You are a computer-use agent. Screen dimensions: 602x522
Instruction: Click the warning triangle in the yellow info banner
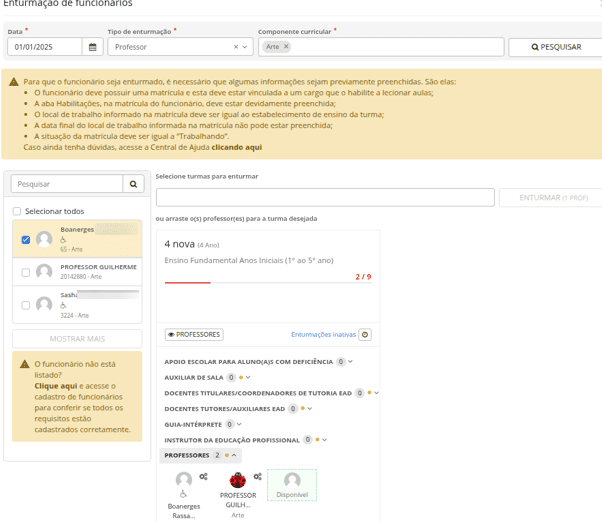pos(14,82)
